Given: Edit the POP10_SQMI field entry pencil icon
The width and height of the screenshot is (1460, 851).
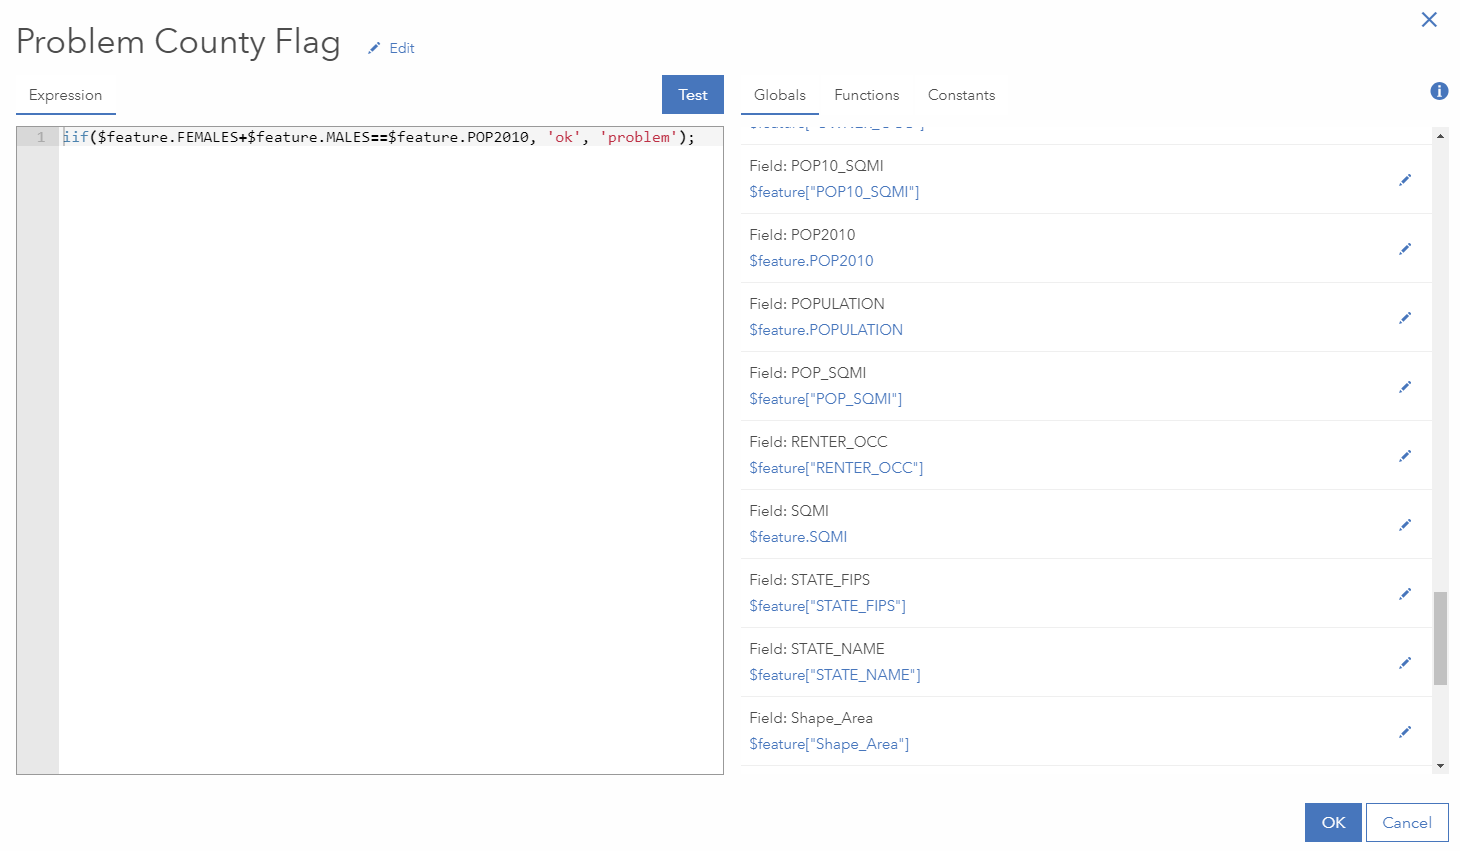Looking at the screenshot, I should pyautogui.click(x=1405, y=179).
